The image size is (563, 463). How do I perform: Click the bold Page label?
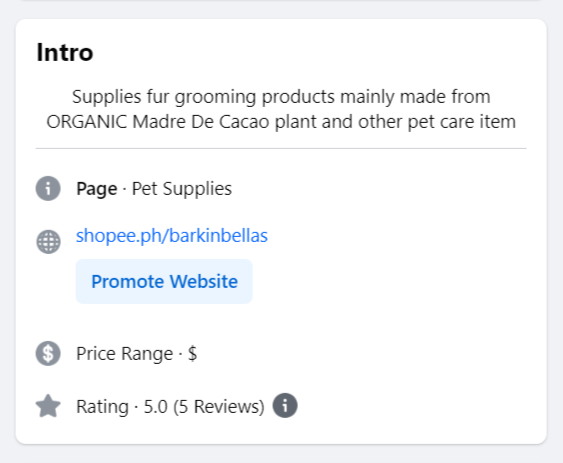(x=97, y=189)
